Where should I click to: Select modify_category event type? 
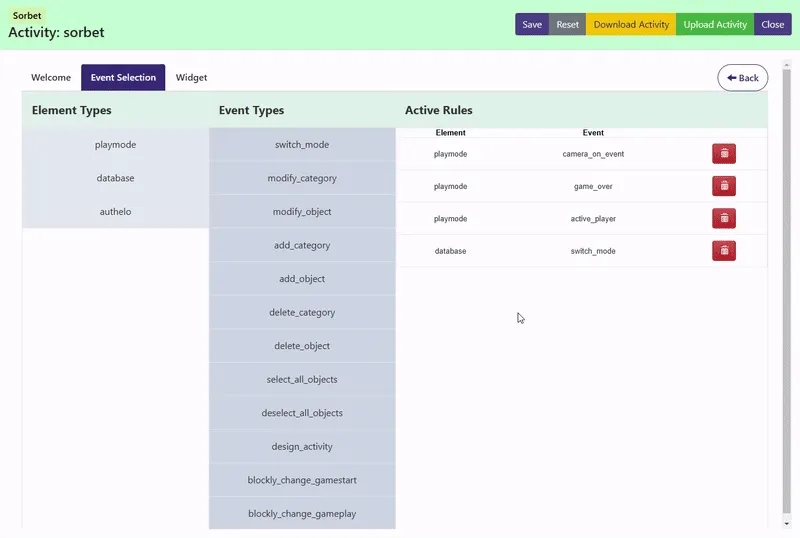tap(302, 178)
